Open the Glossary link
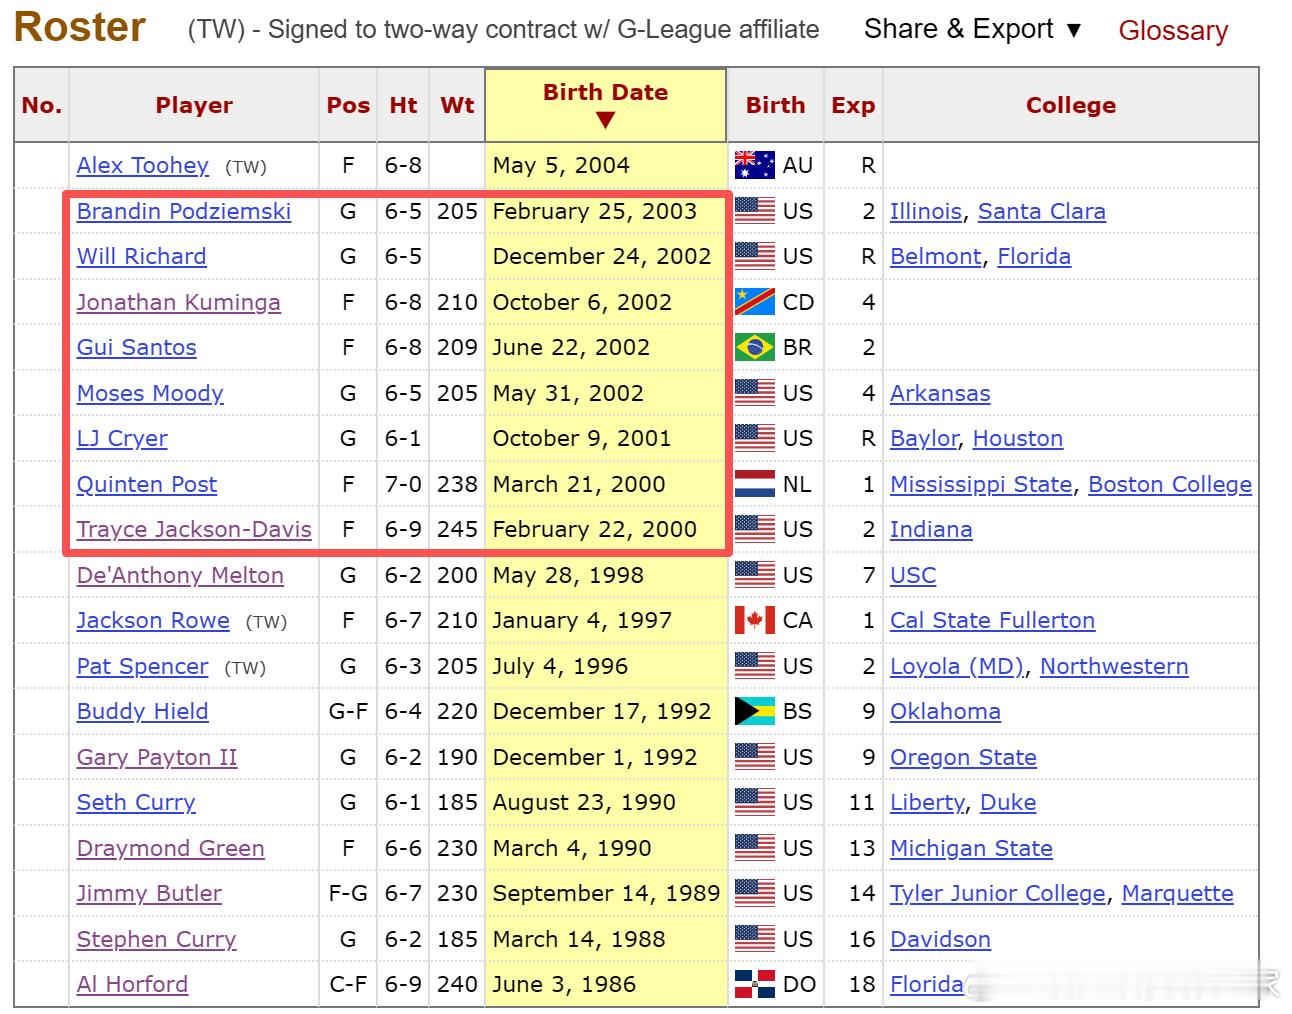 coord(1173,31)
